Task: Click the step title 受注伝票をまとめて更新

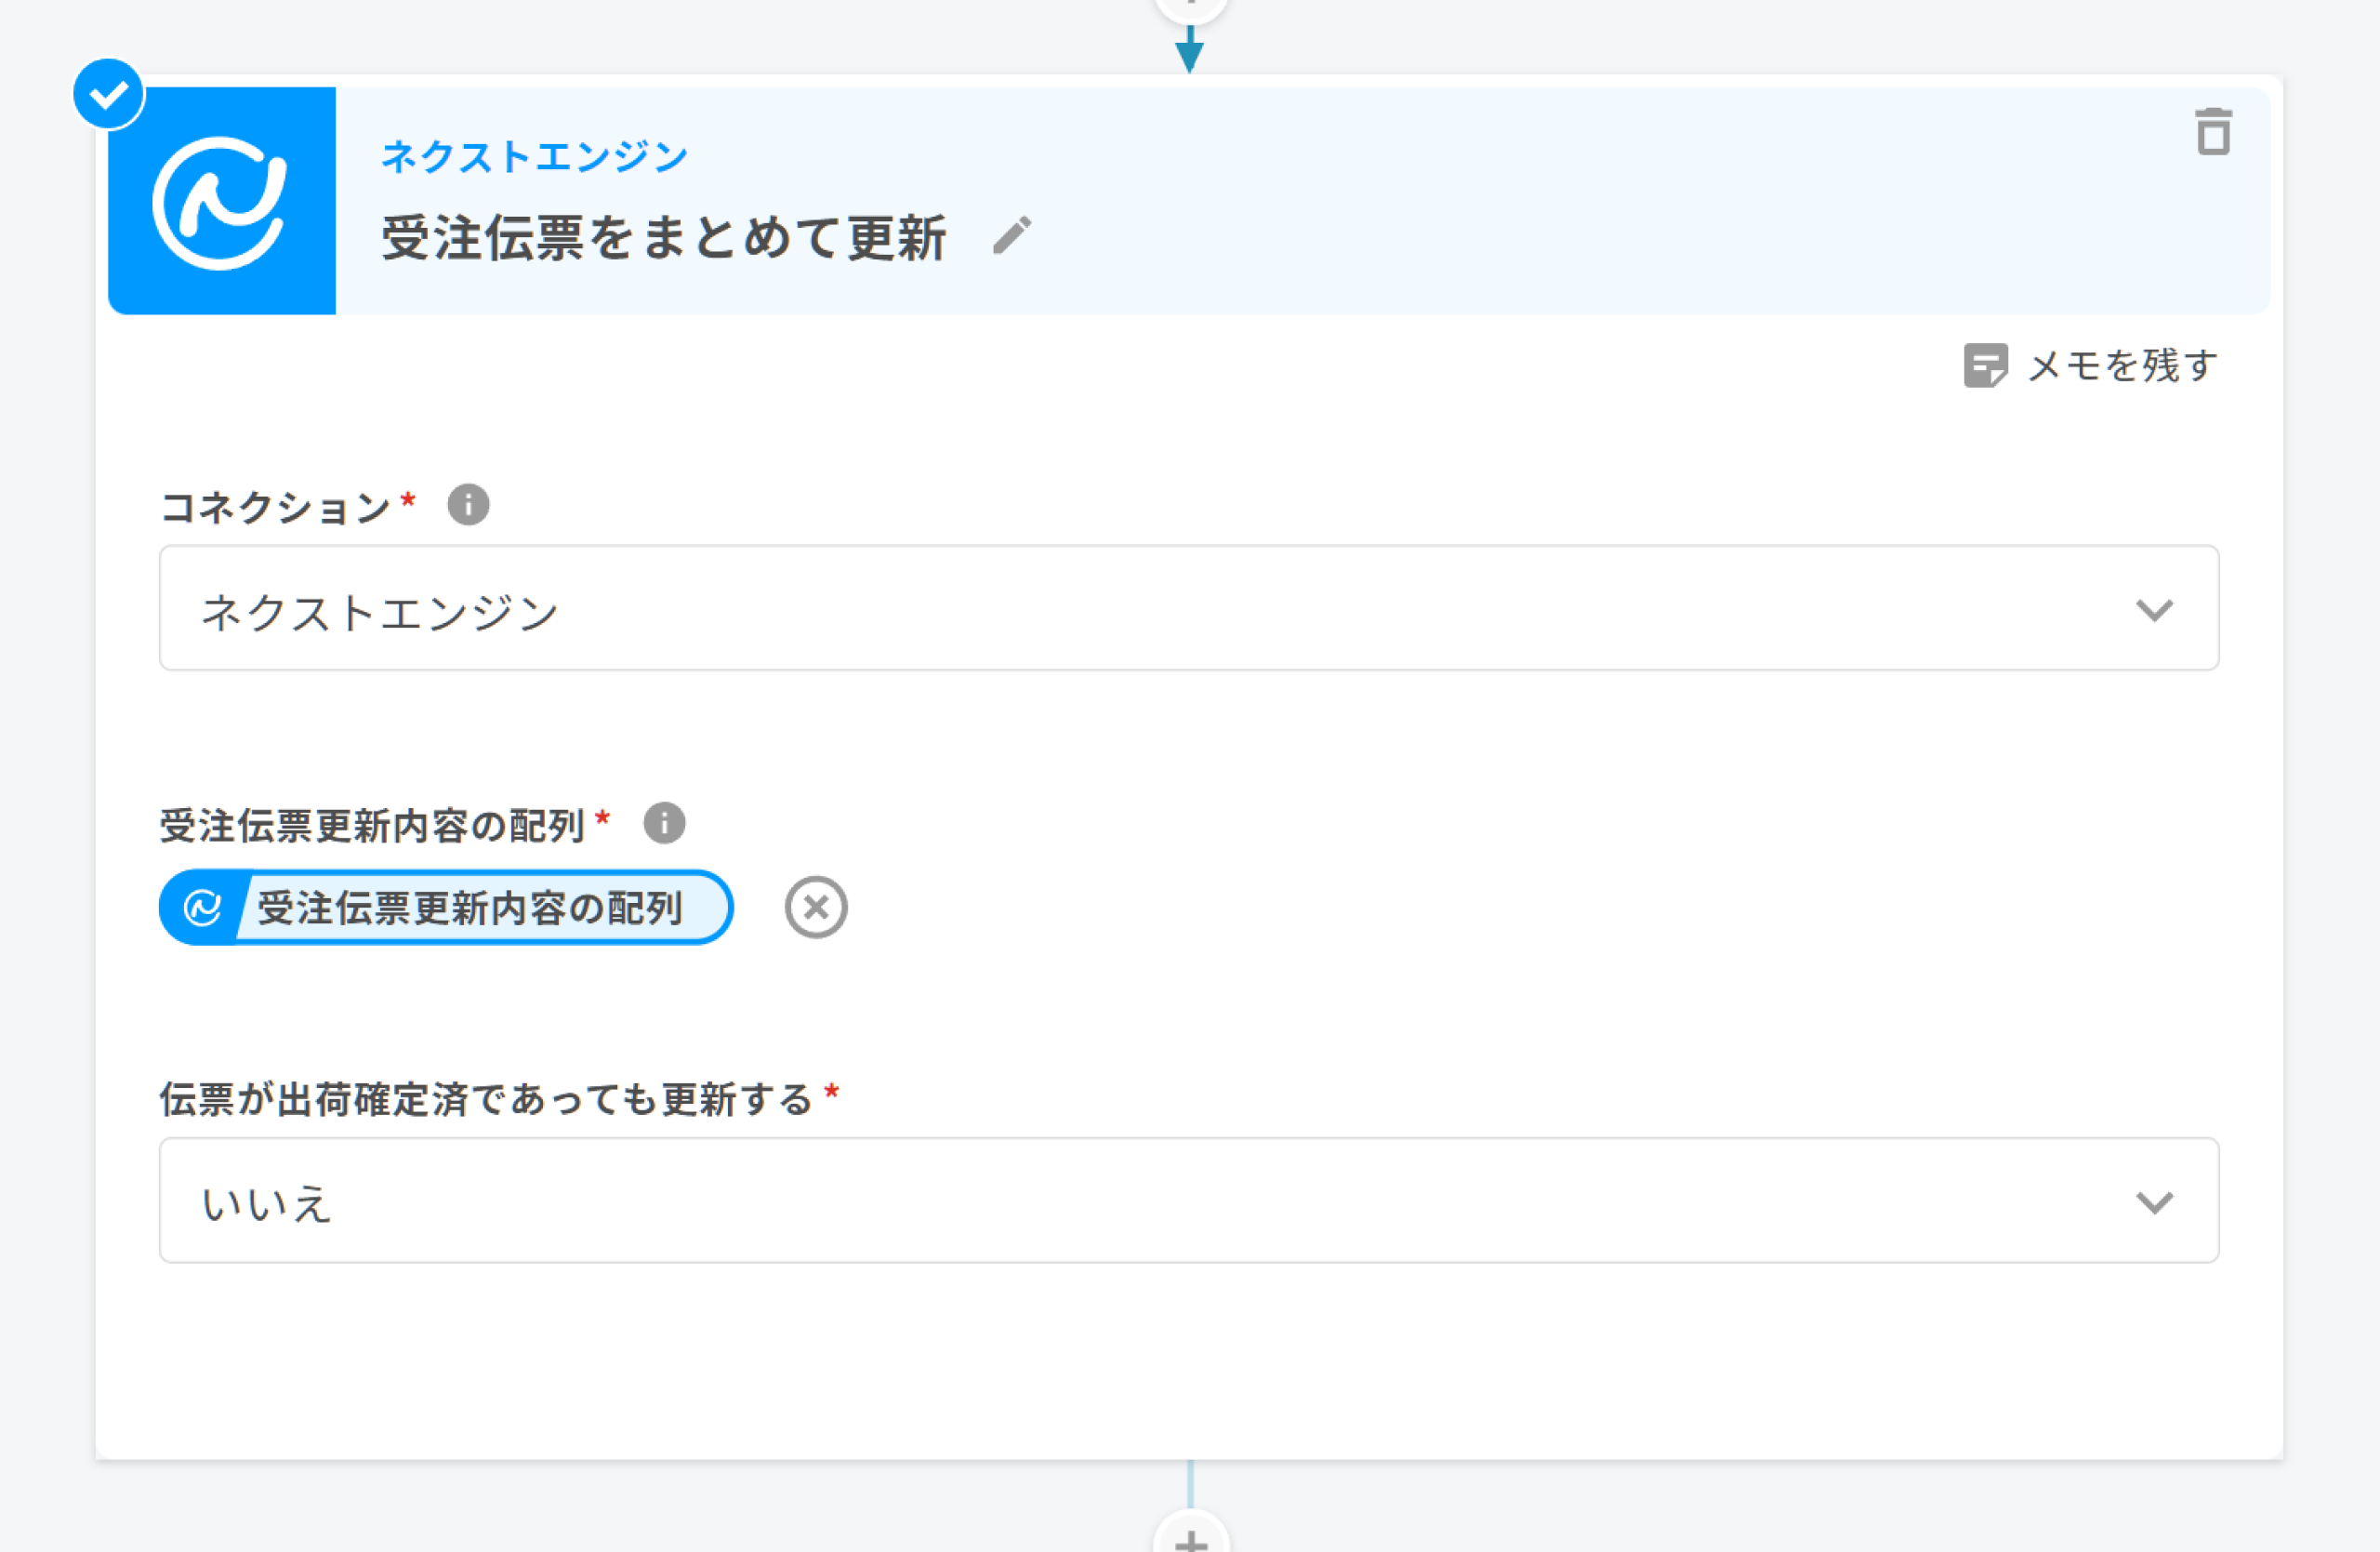Action: coord(663,238)
